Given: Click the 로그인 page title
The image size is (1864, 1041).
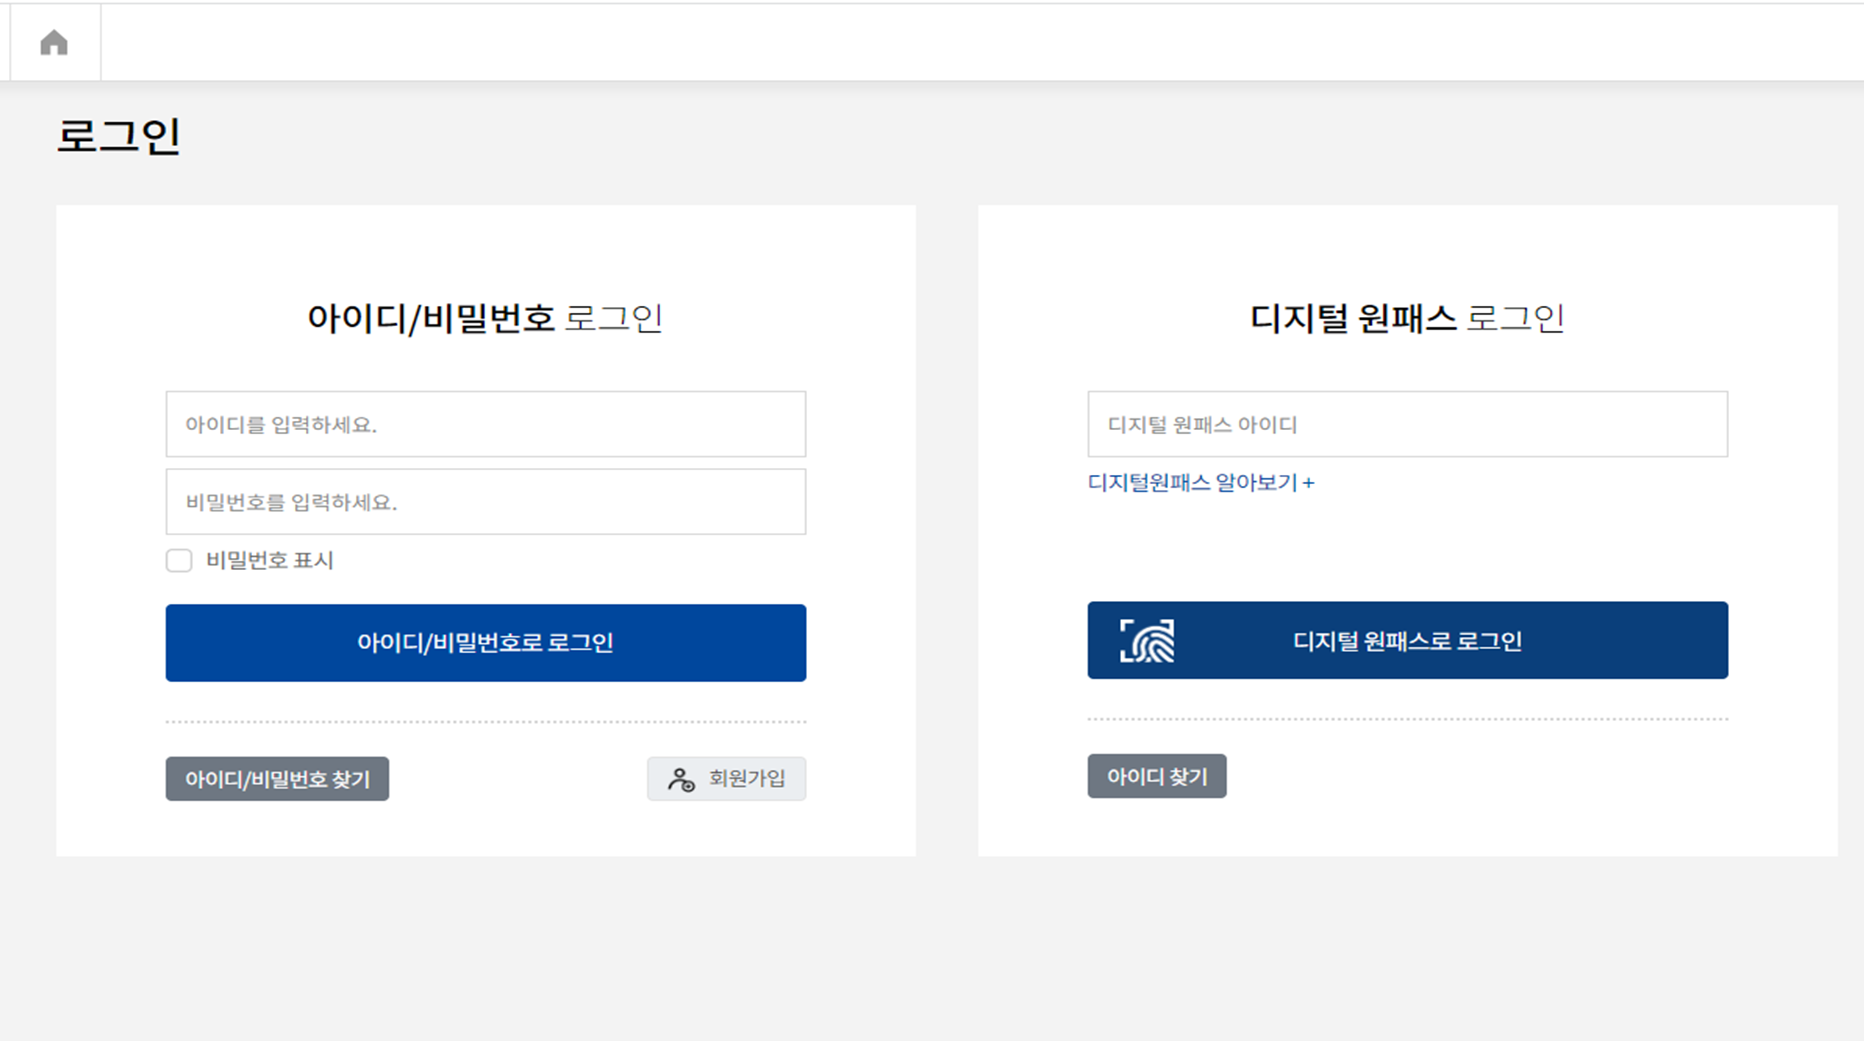Looking at the screenshot, I should coord(118,136).
